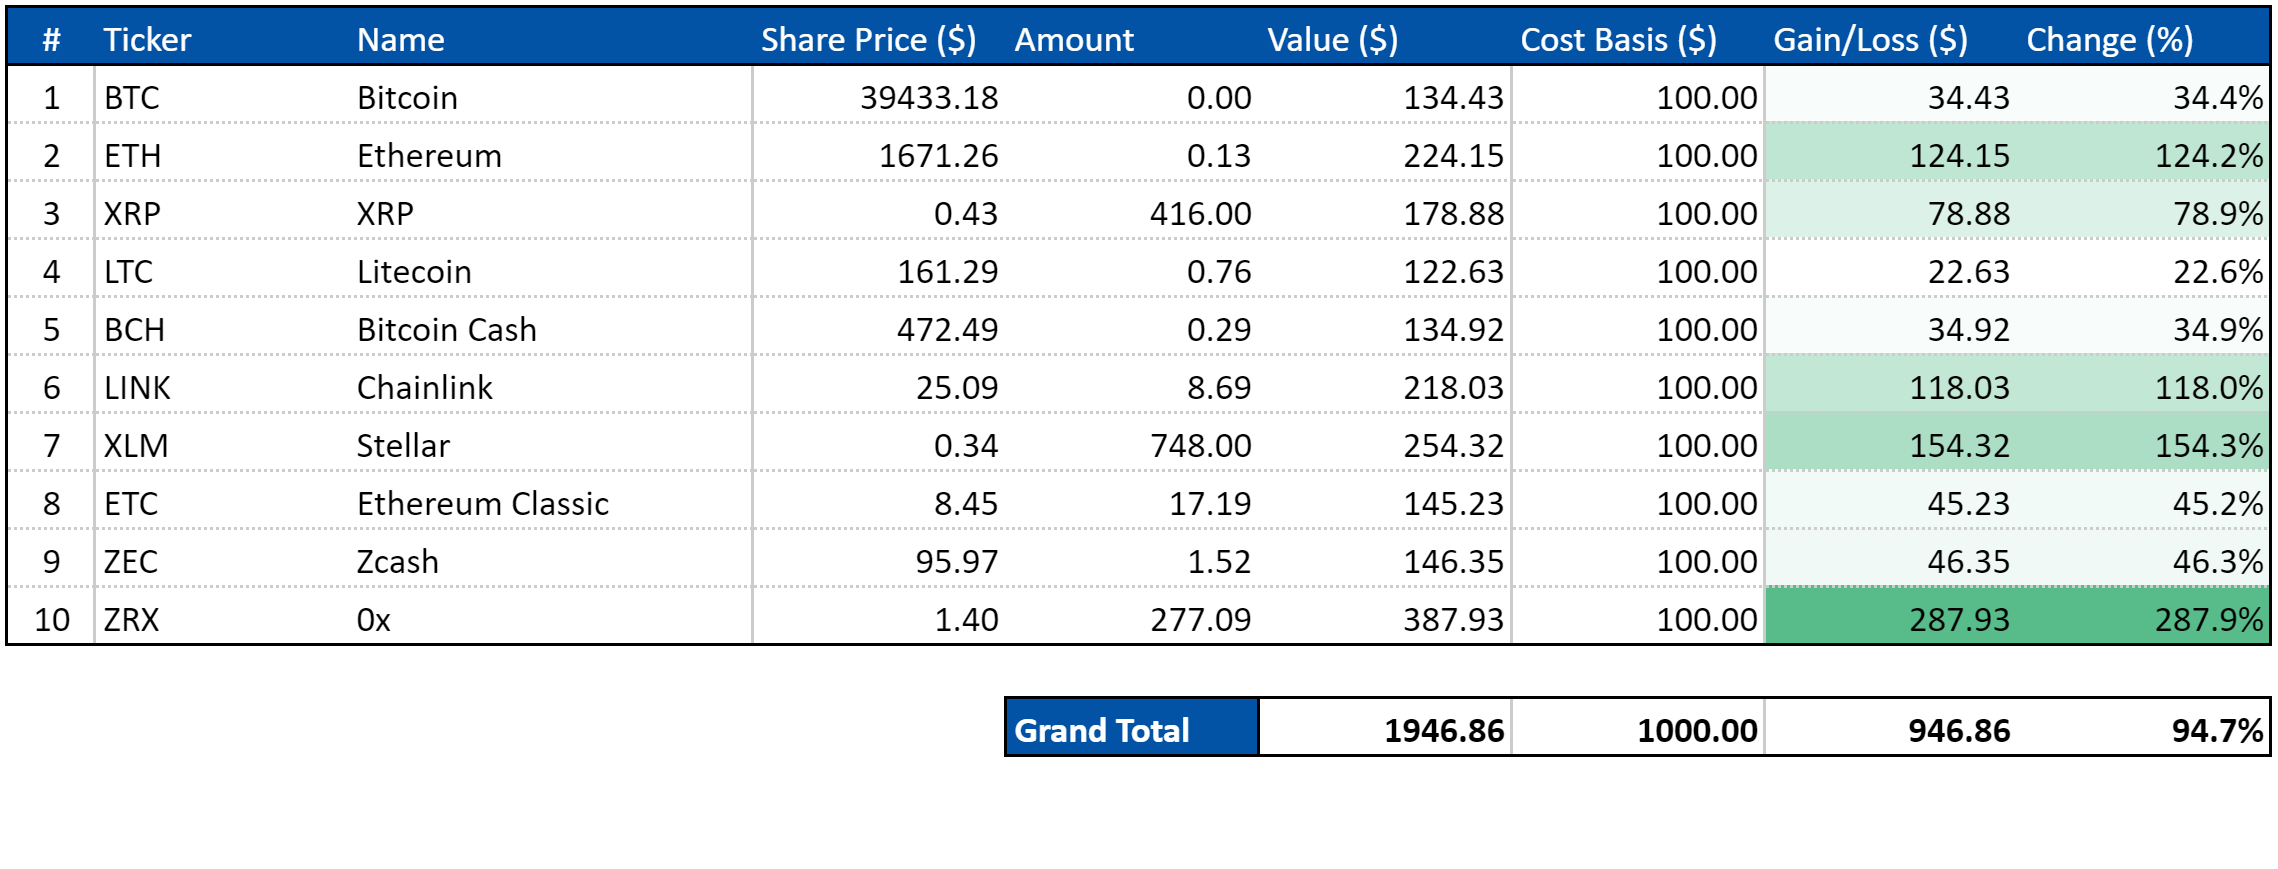Select the "Chainlink" name cell
Image resolution: width=2278 pixels, height=869 pixels.
[x=425, y=388]
